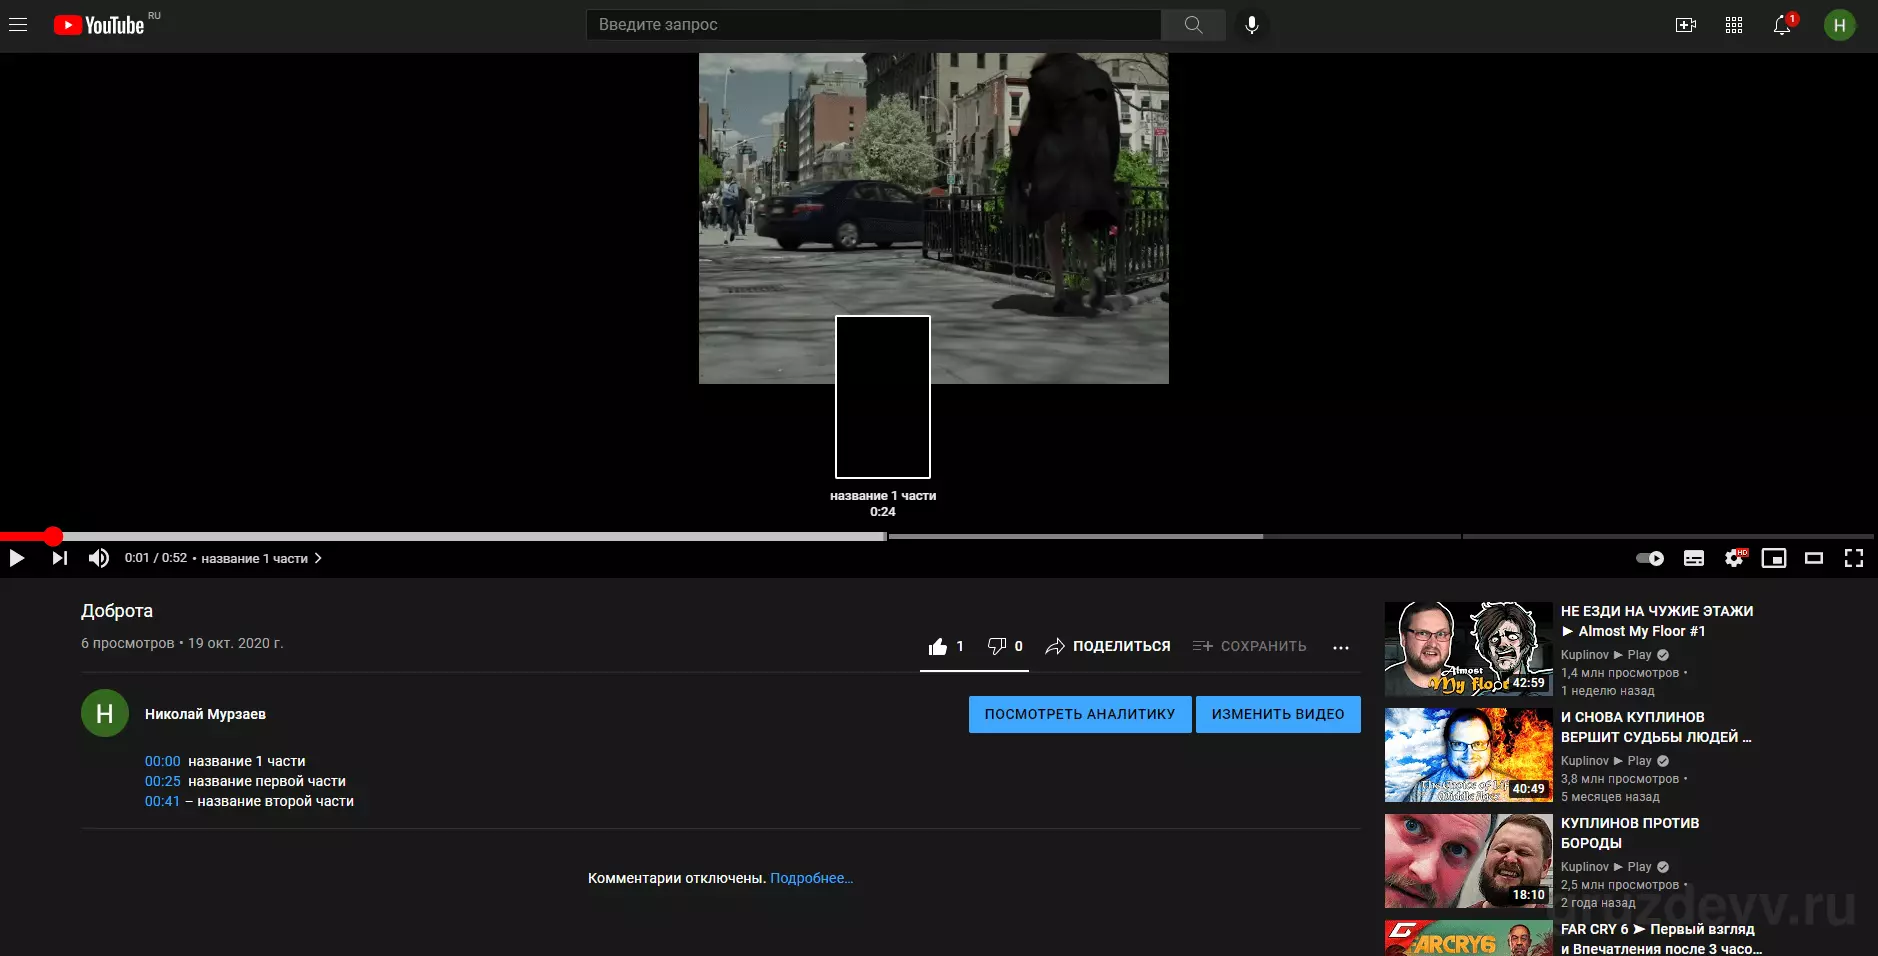Image resolution: width=1878 pixels, height=956 pixels.
Task: Skip to the next video
Action: tap(60, 558)
